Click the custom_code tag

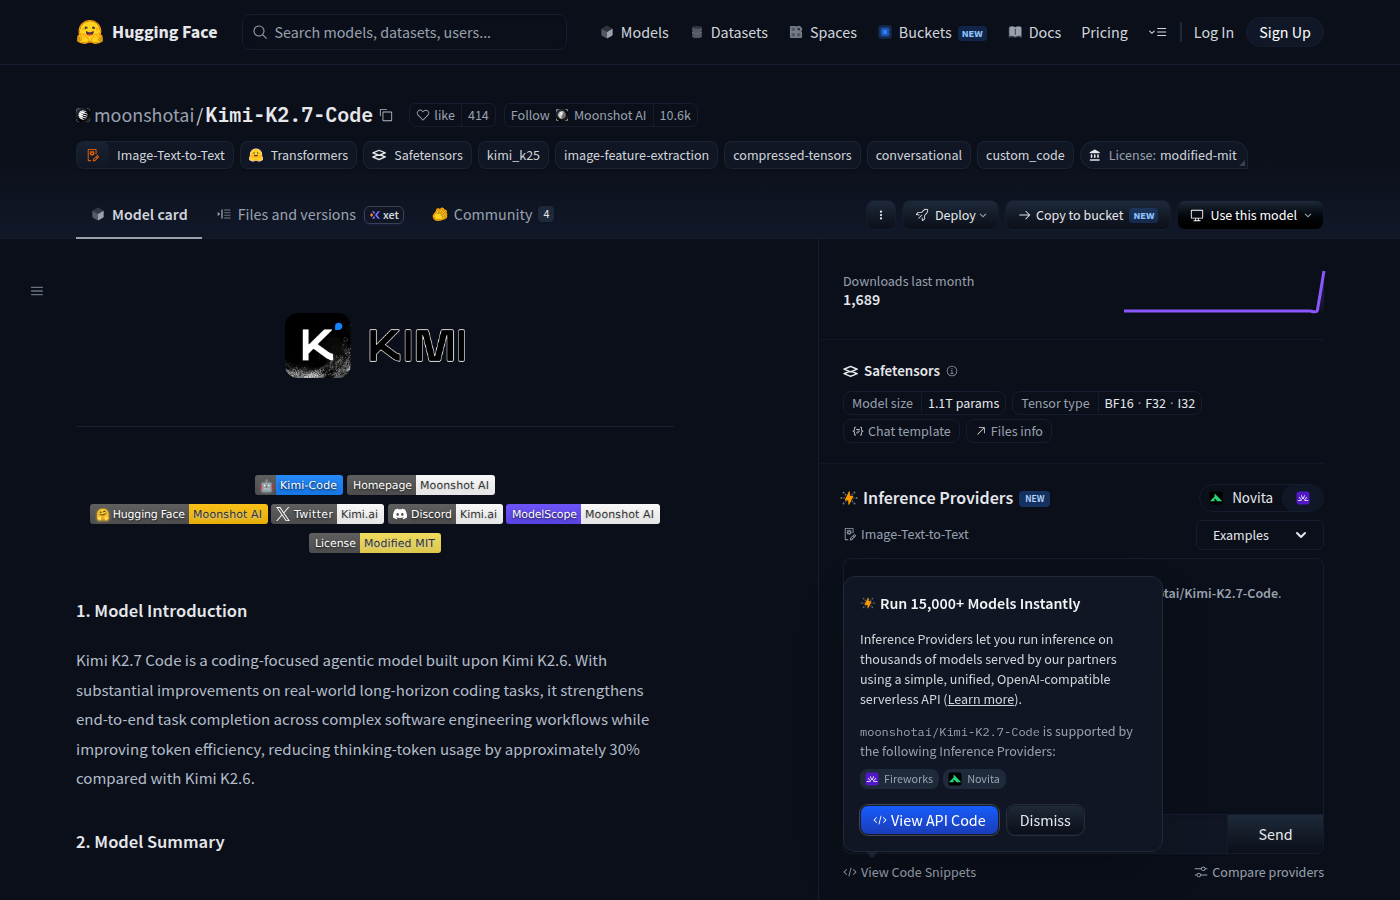(x=1025, y=155)
